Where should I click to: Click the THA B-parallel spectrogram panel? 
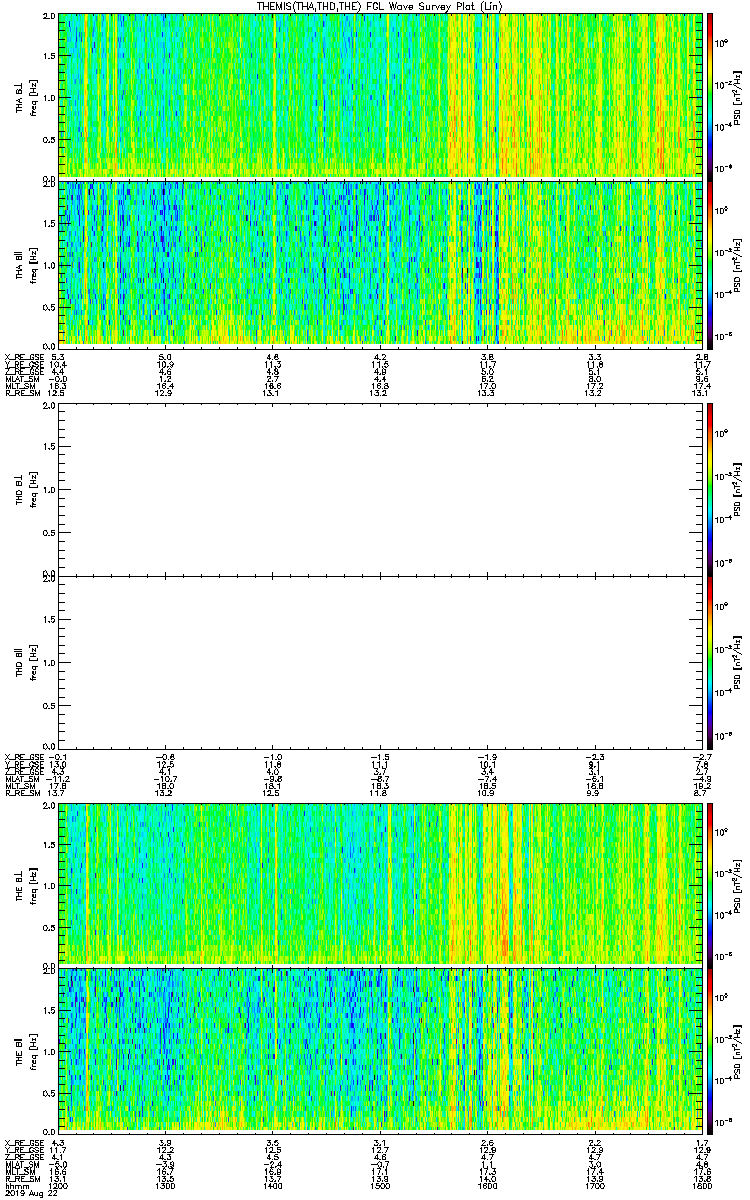click(380, 263)
